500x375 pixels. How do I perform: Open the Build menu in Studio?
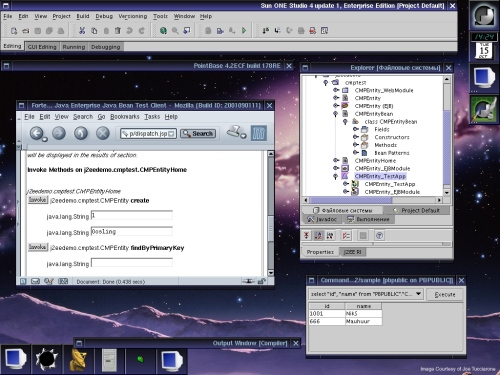(x=83, y=16)
